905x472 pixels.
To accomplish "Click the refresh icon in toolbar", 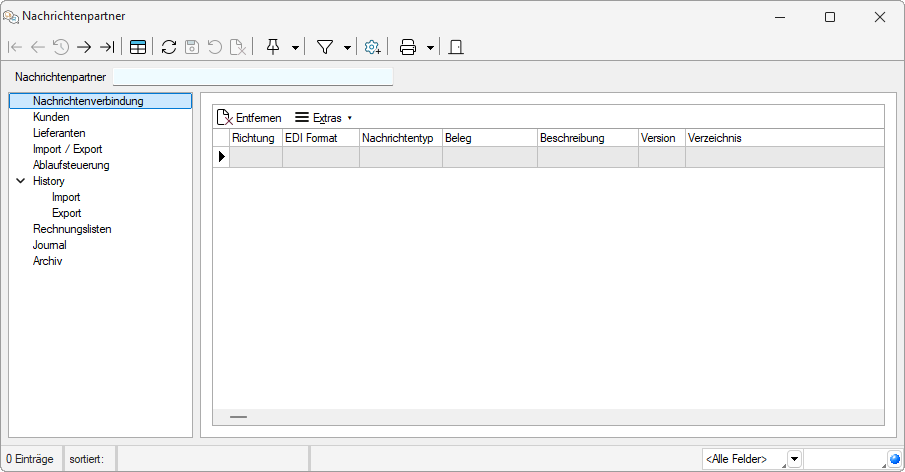I will (x=169, y=47).
